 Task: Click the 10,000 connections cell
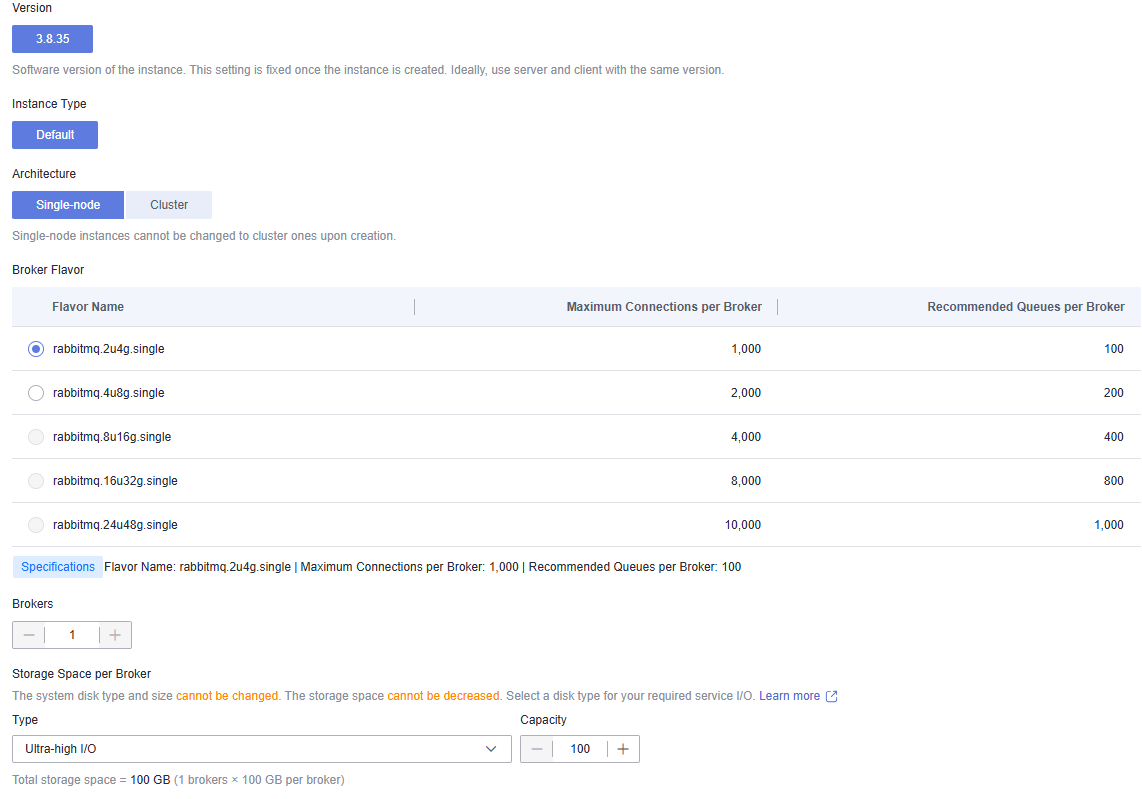point(743,524)
